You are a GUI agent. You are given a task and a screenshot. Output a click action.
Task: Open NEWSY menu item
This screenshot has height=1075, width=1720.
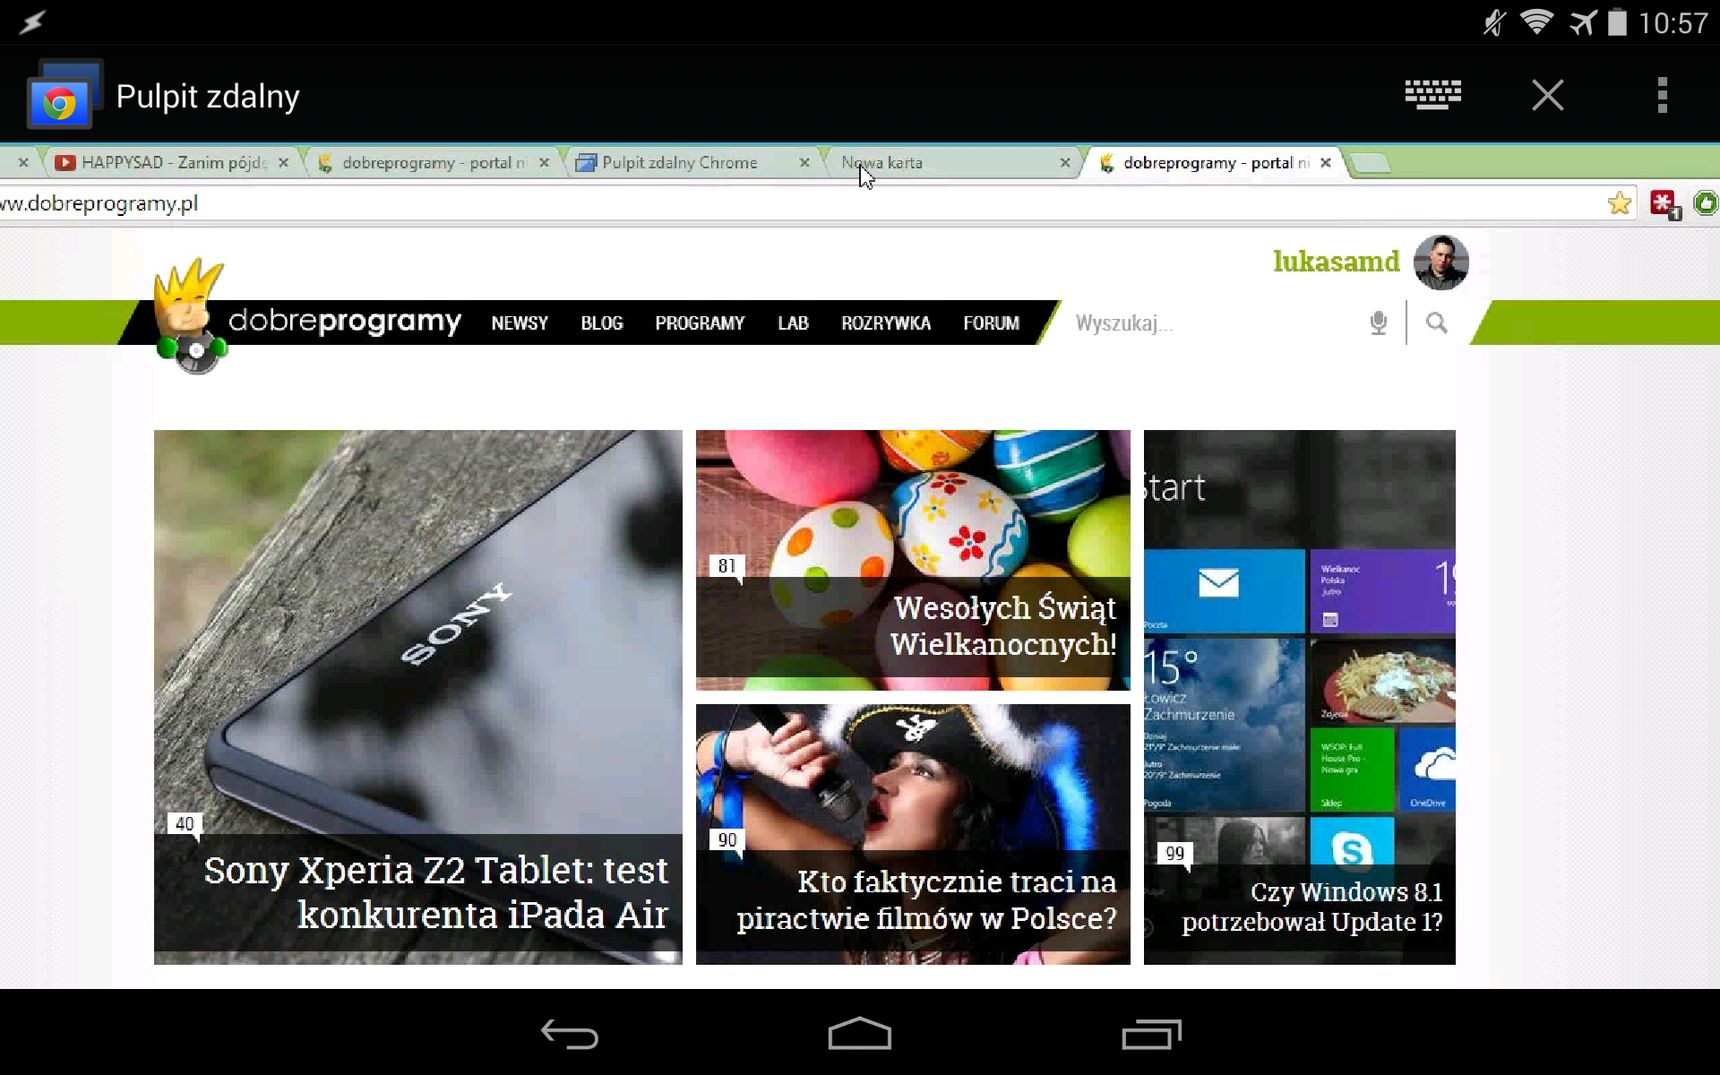coord(520,323)
